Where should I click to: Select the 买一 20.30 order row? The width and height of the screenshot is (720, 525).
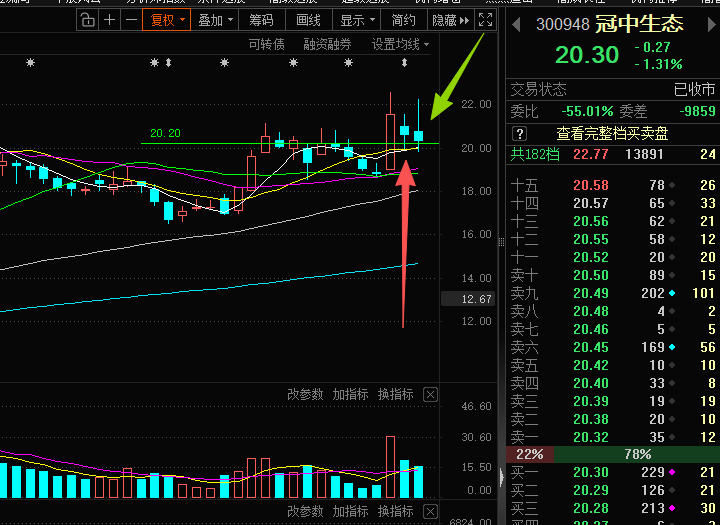(x=613, y=472)
